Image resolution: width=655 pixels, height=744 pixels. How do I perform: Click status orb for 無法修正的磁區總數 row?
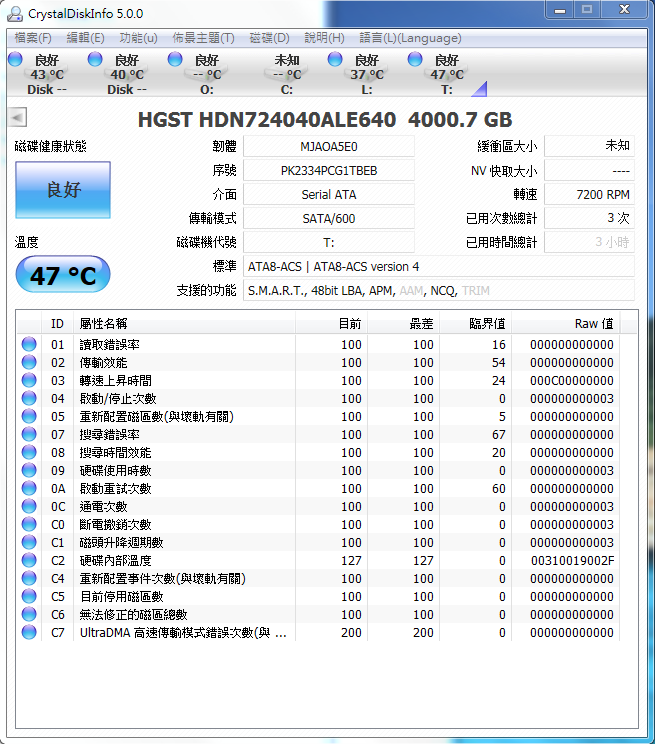(x=29, y=614)
